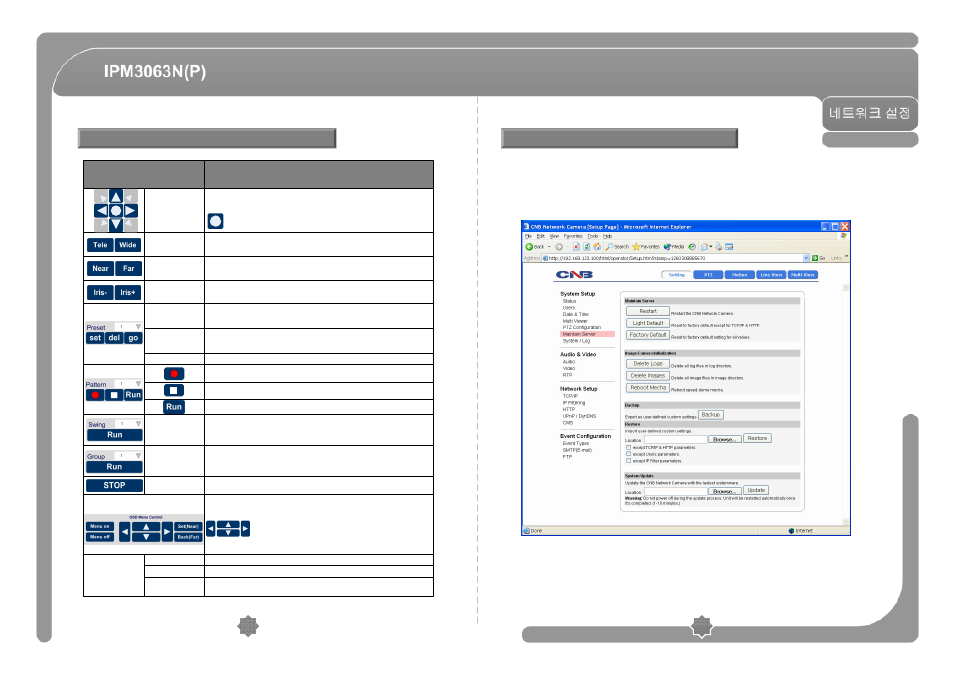Screen dimensions: 954x674
Task: Check except TCP/IP & HTTP parameters
Action: pos(628,448)
